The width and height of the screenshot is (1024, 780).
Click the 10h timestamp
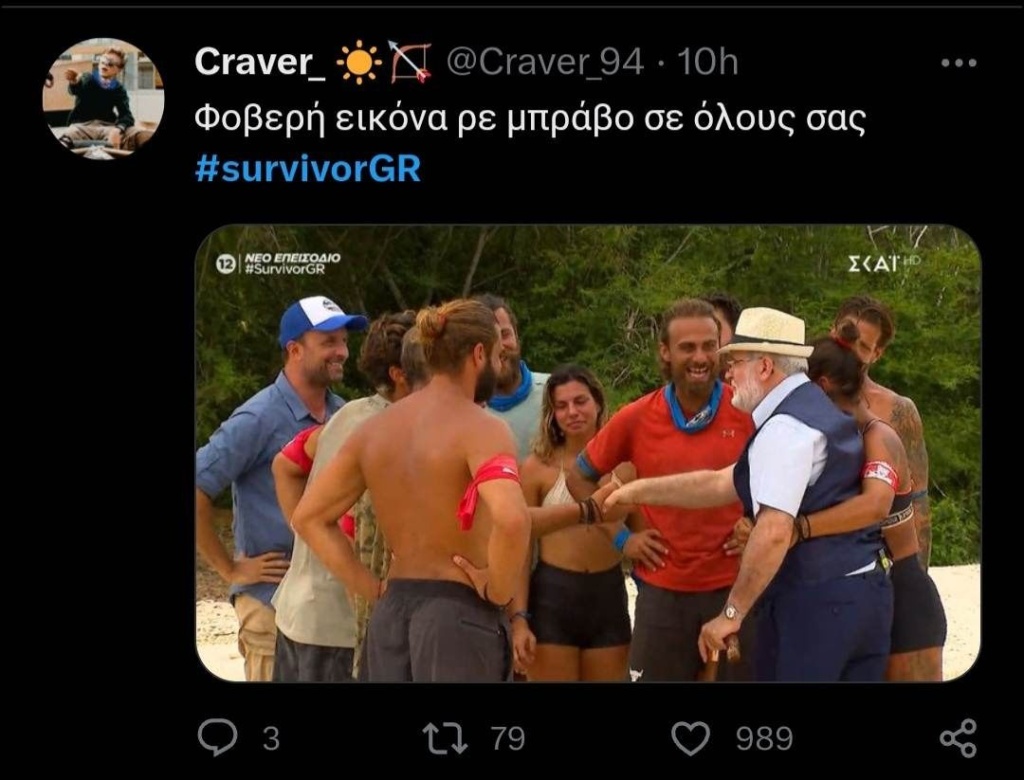click(x=707, y=62)
